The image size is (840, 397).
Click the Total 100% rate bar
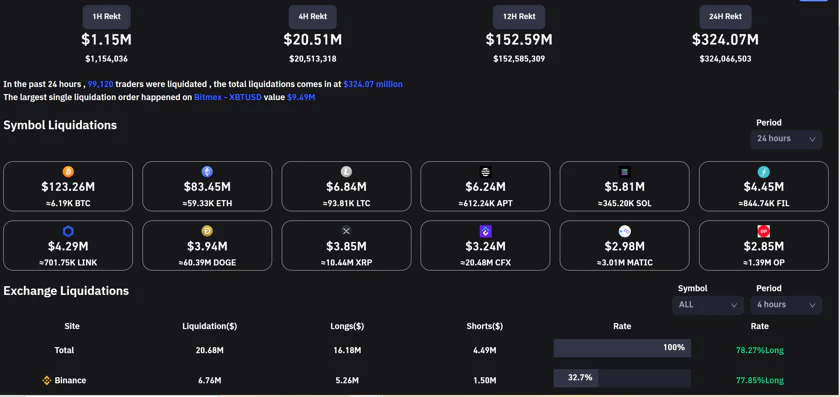tap(622, 348)
